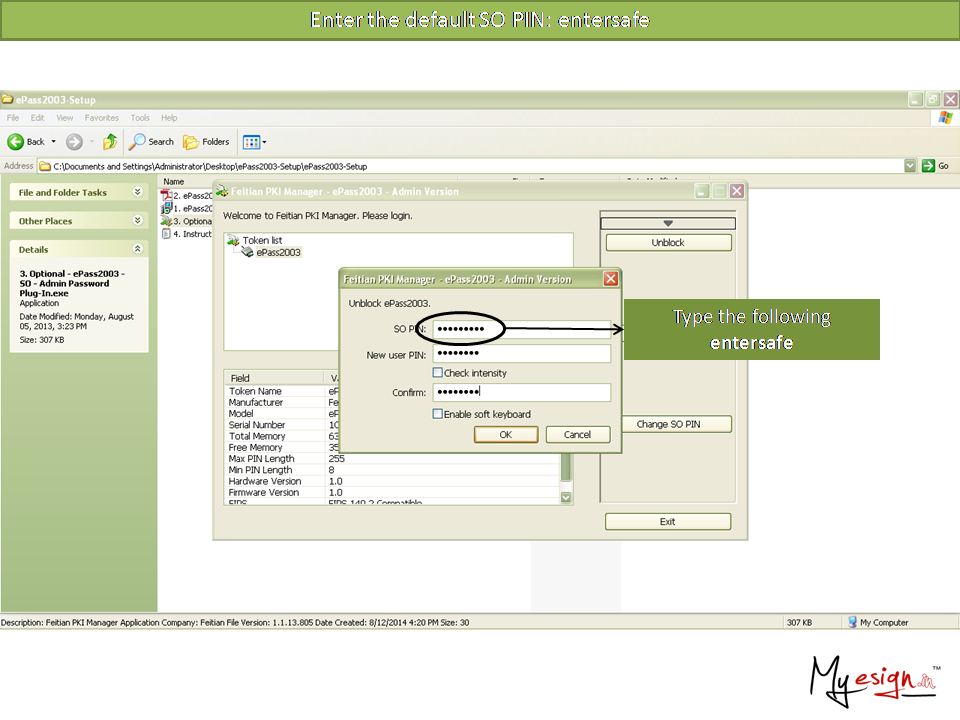The width and height of the screenshot is (960, 720).
Task: Open Search in the Explorer toolbar
Action: [x=151, y=142]
